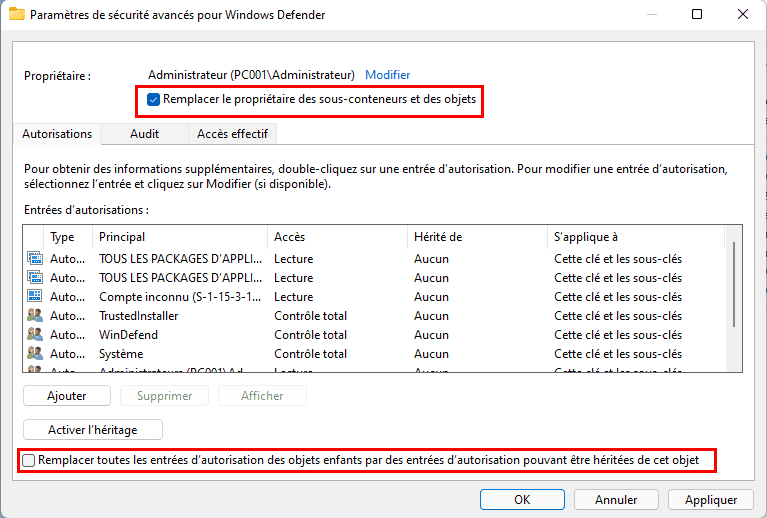
Task: Sort by the Accès column header
Action: tap(338, 237)
